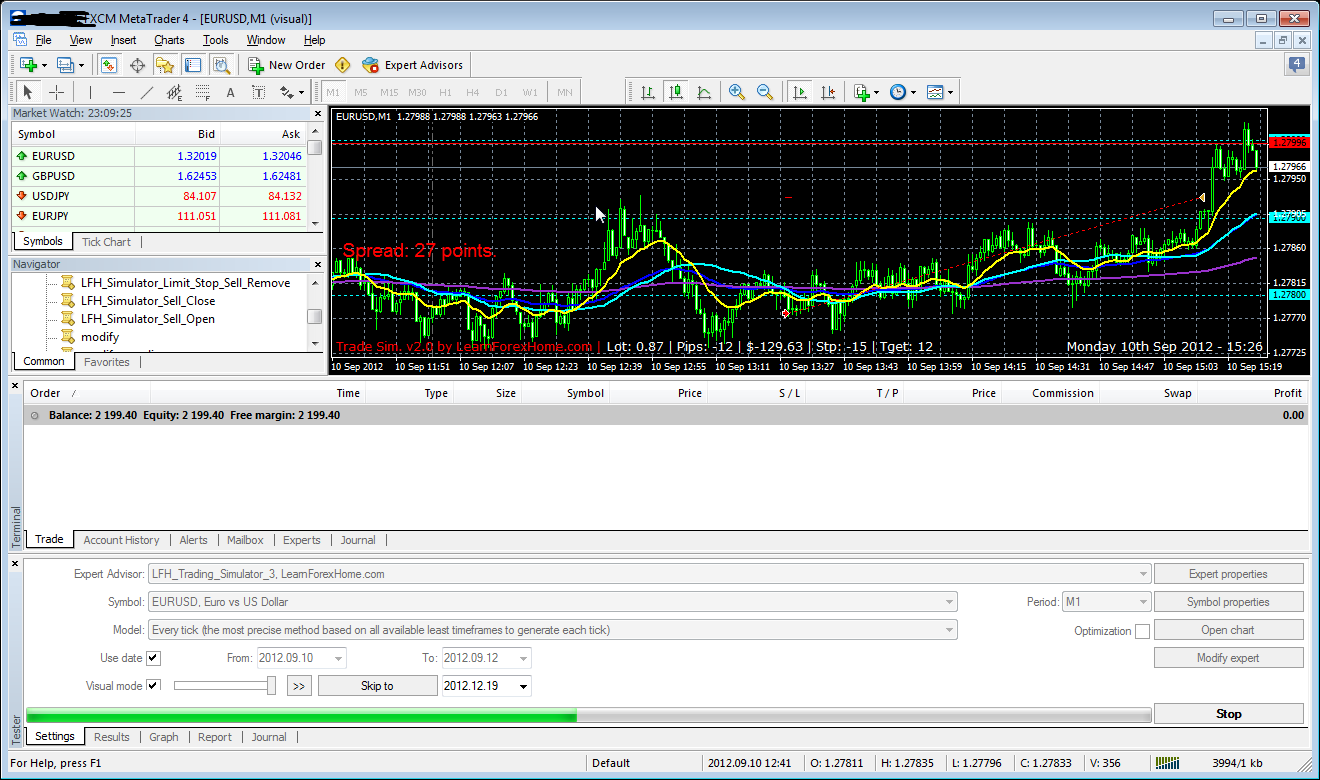Switch chart to Line Chart mode
This screenshot has width=1320, height=780.
coord(704,92)
